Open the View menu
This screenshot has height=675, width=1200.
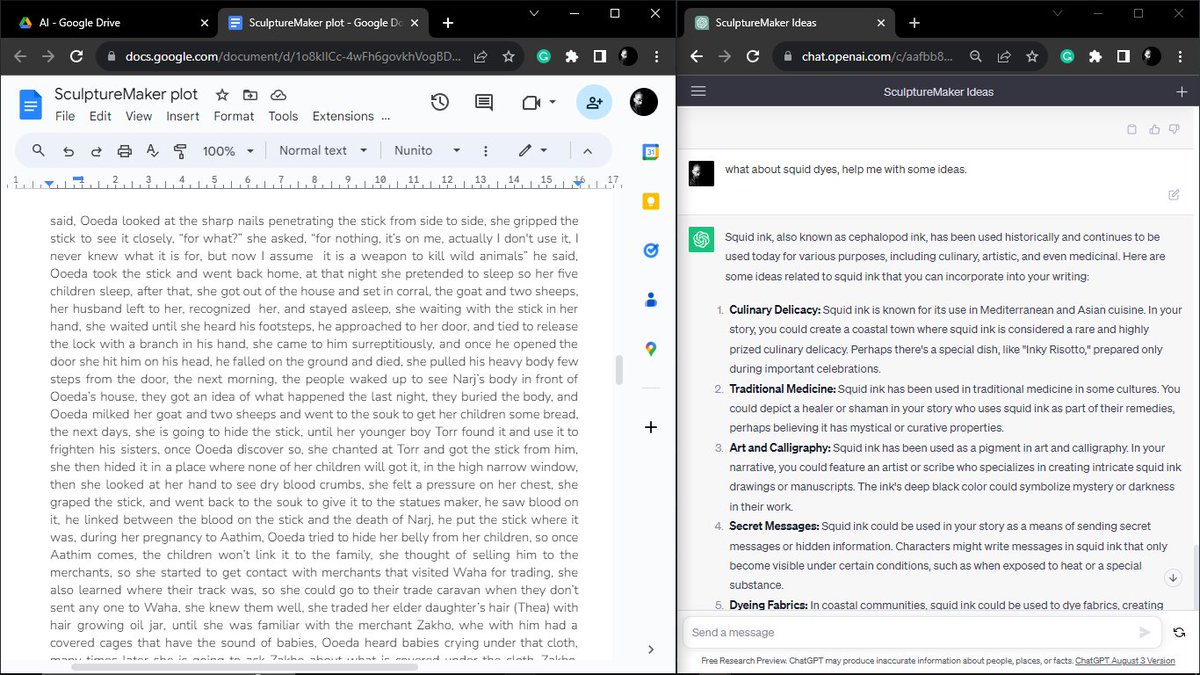[x=139, y=116]
